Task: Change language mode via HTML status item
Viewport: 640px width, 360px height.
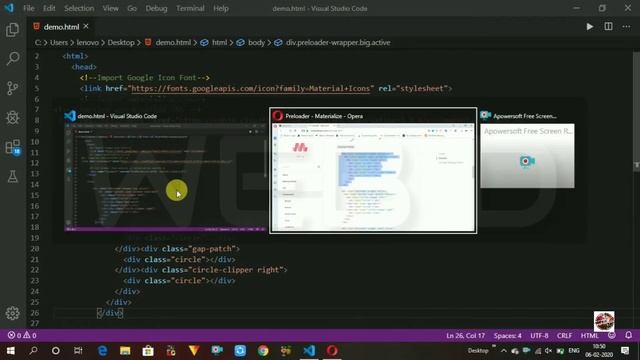Action: coord(589,336)
